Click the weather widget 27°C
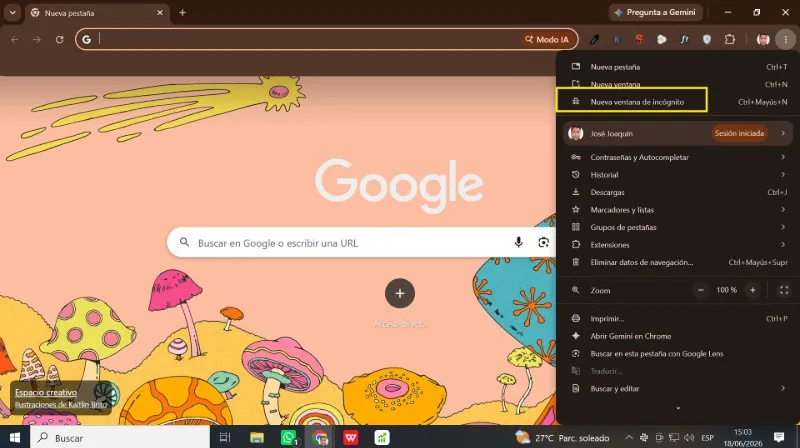 (562, 438)
